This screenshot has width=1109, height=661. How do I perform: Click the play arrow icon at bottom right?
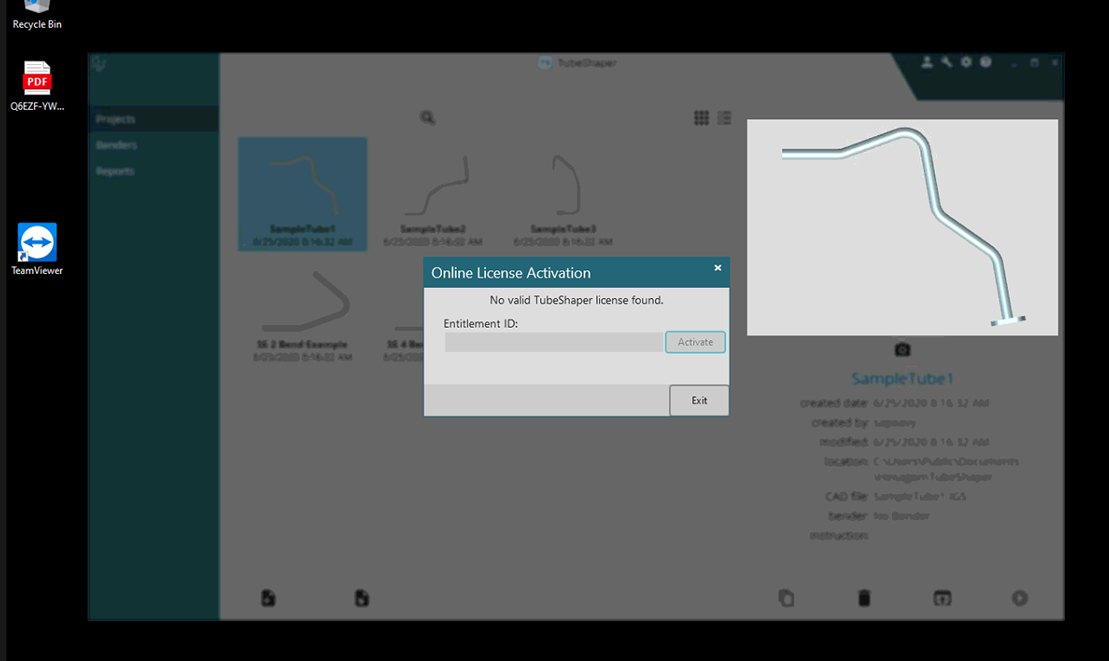click(1019, 598)
